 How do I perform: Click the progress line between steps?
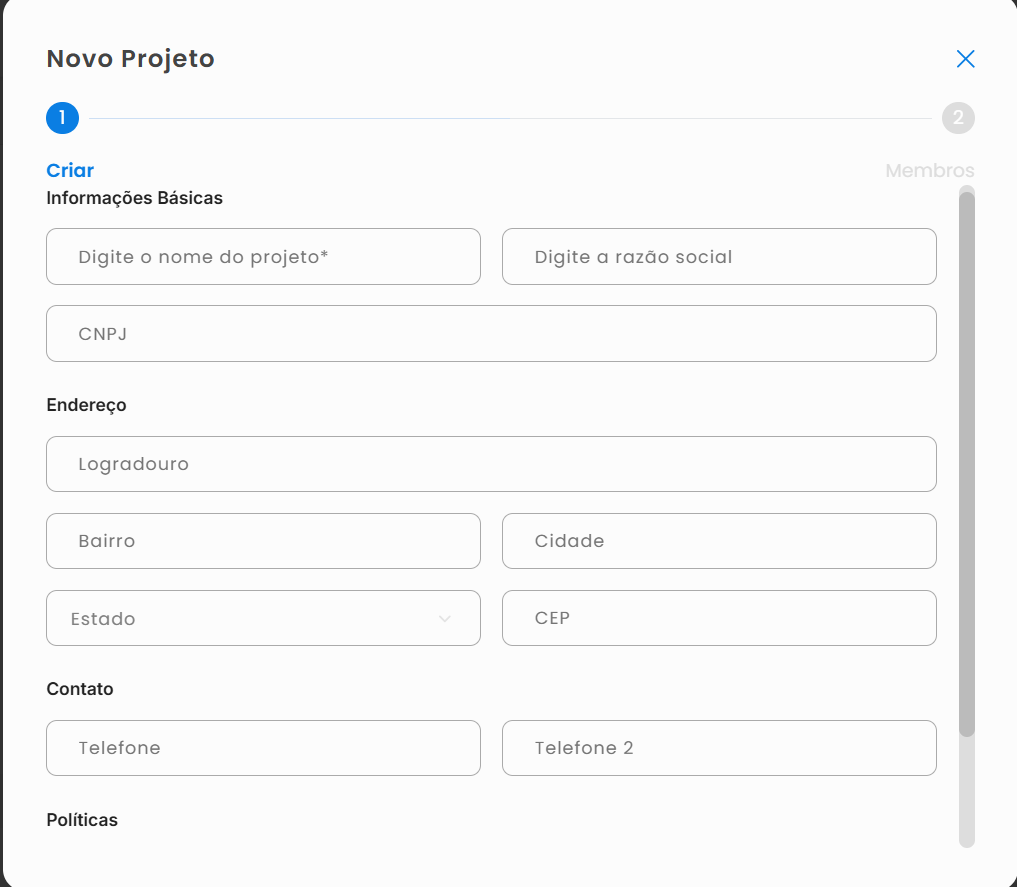coord(510,119)
